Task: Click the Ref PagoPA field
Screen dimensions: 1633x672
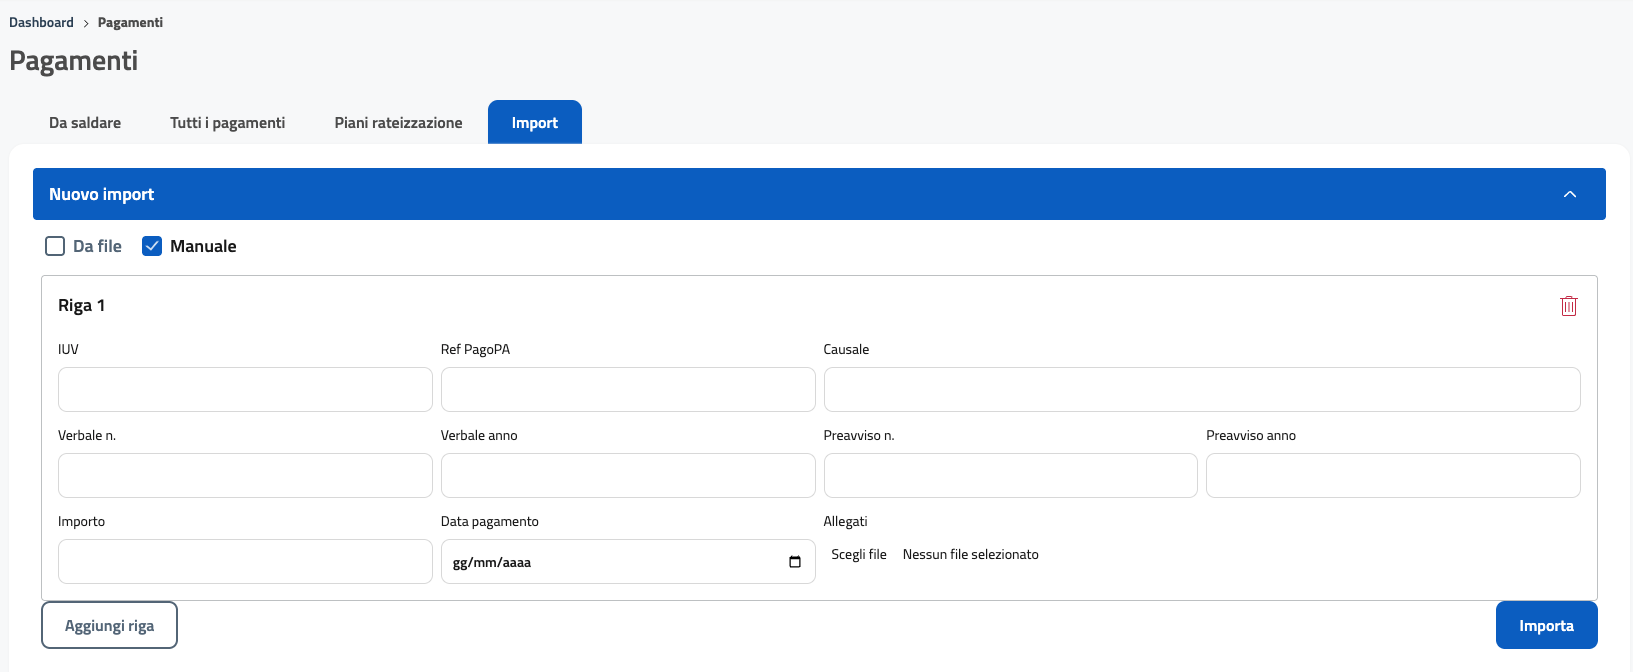Action: coord(627,389)
